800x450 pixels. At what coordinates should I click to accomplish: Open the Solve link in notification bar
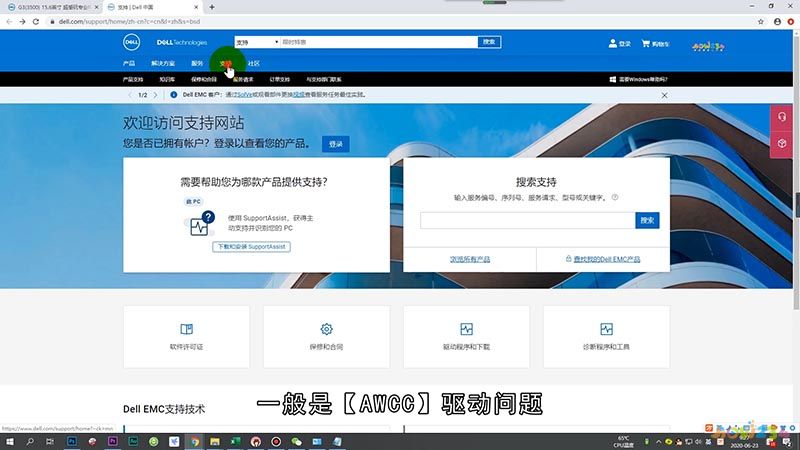[x=245, y=95]
